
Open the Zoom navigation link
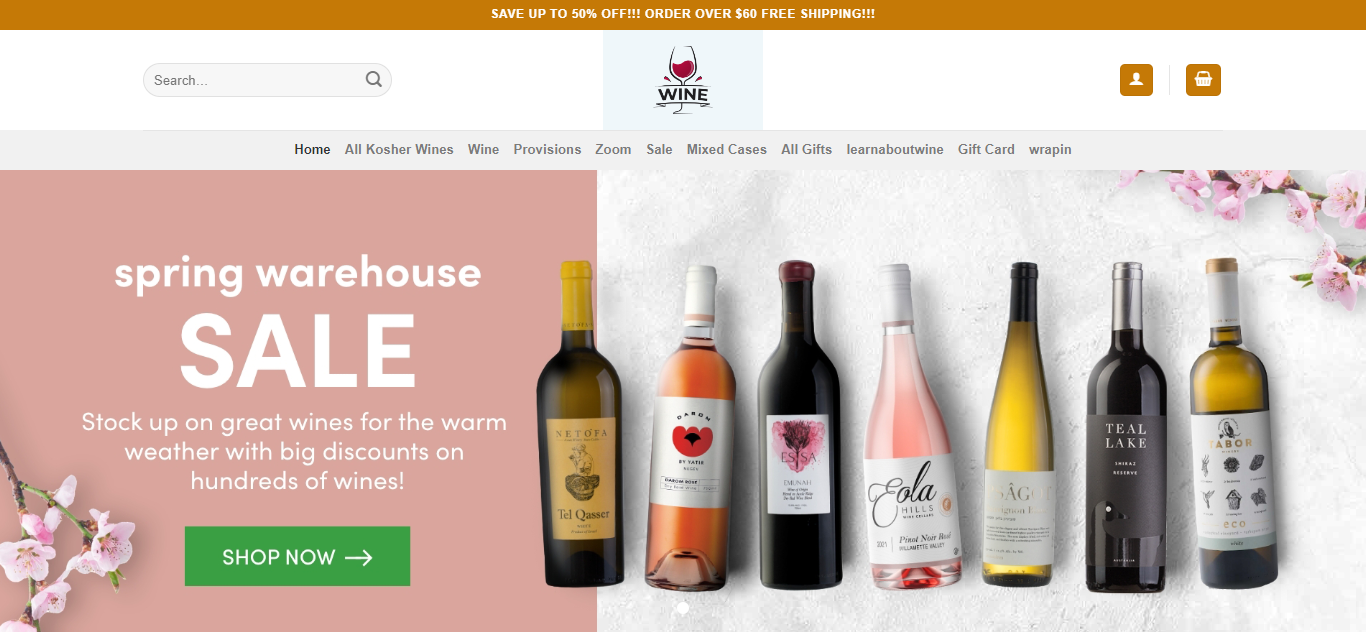[x=613, y=149]
